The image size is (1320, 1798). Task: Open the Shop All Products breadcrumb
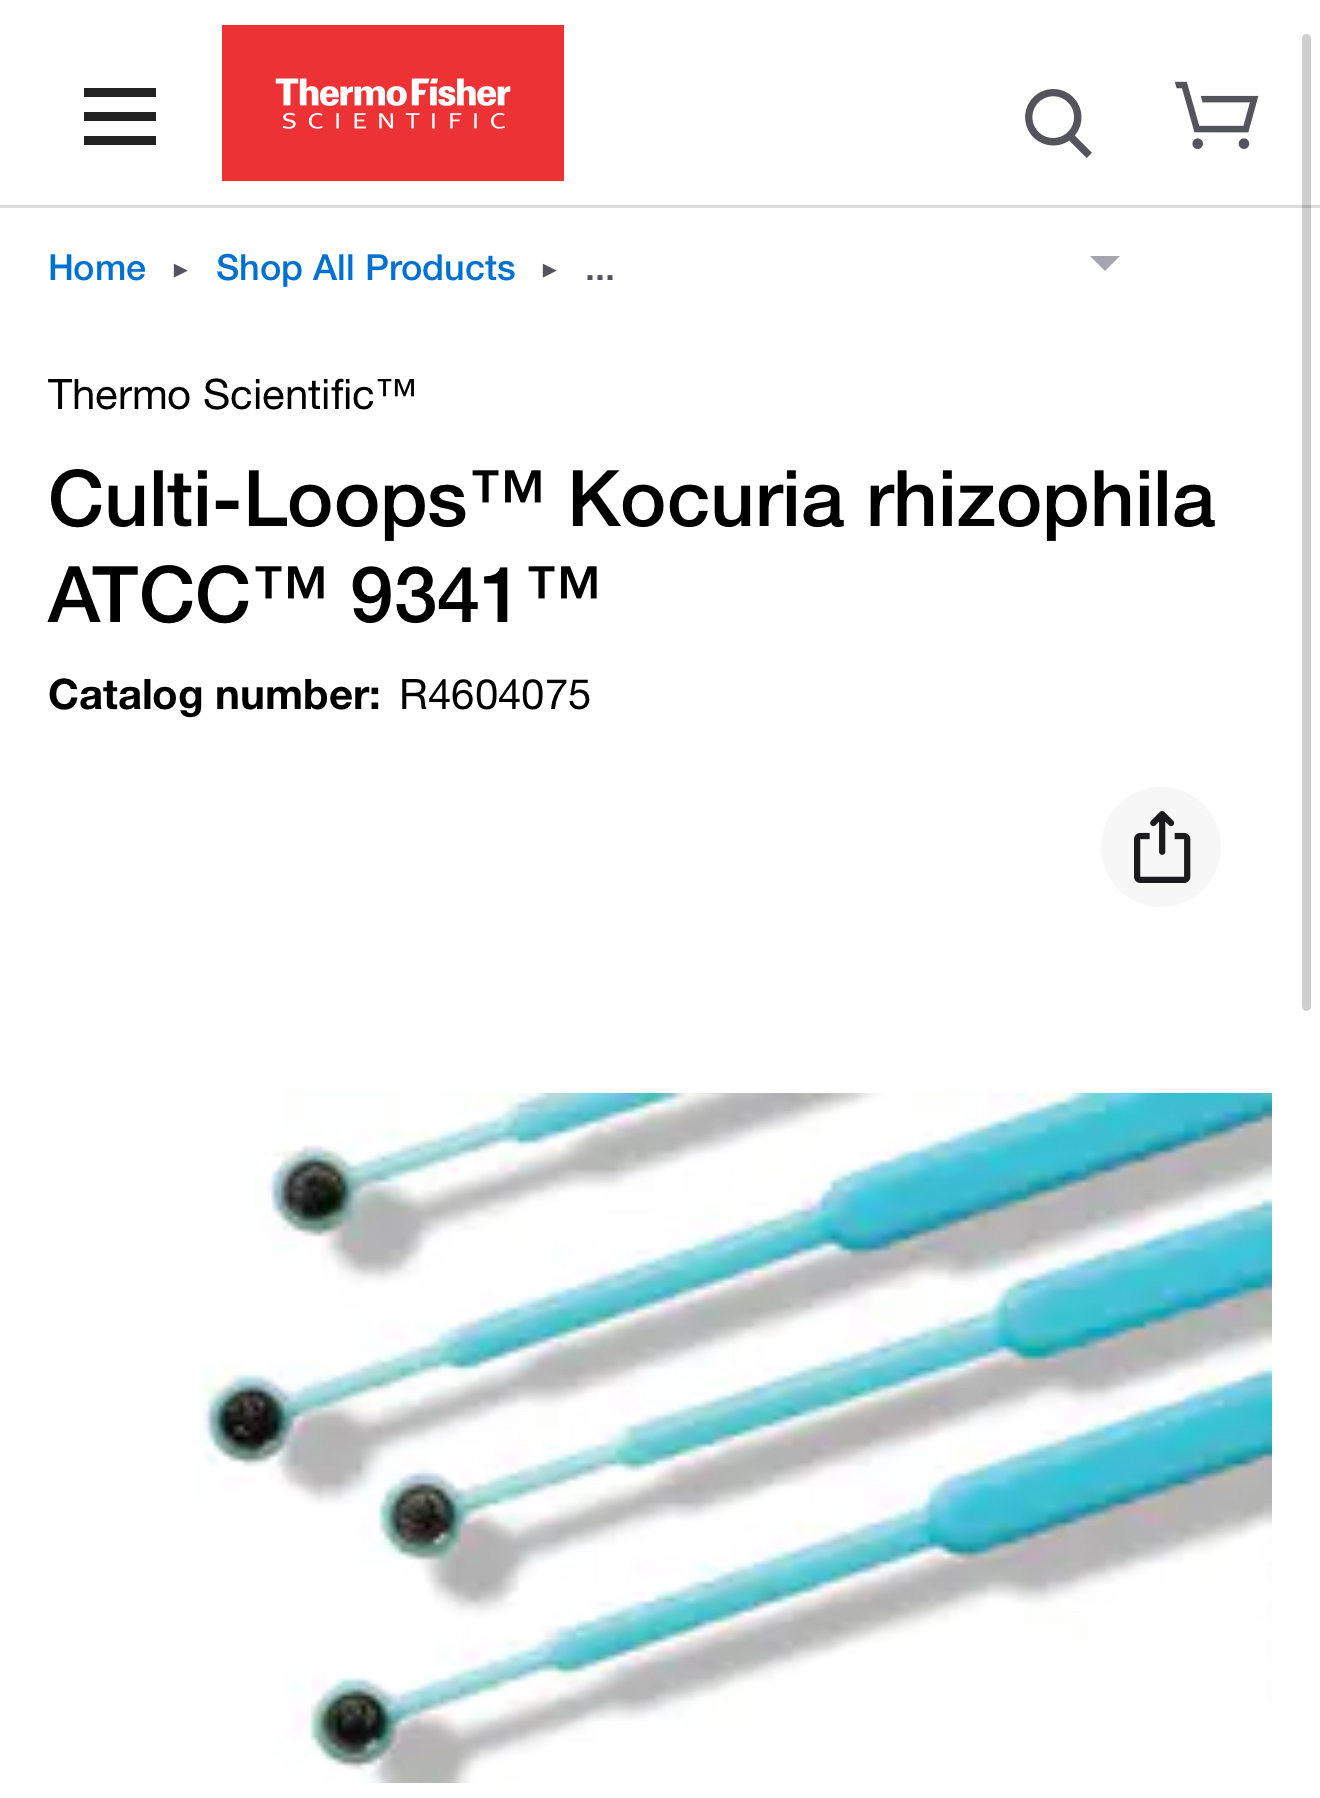[x=365, y=268]
